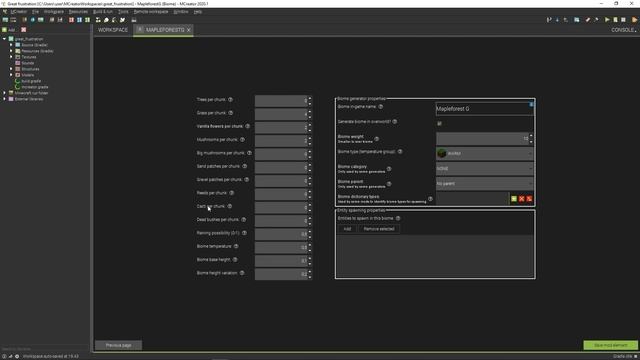This screenshot has height=360, width=640.
Task: Close the MAPLEFORESTG tab
Action: point(189,30)
